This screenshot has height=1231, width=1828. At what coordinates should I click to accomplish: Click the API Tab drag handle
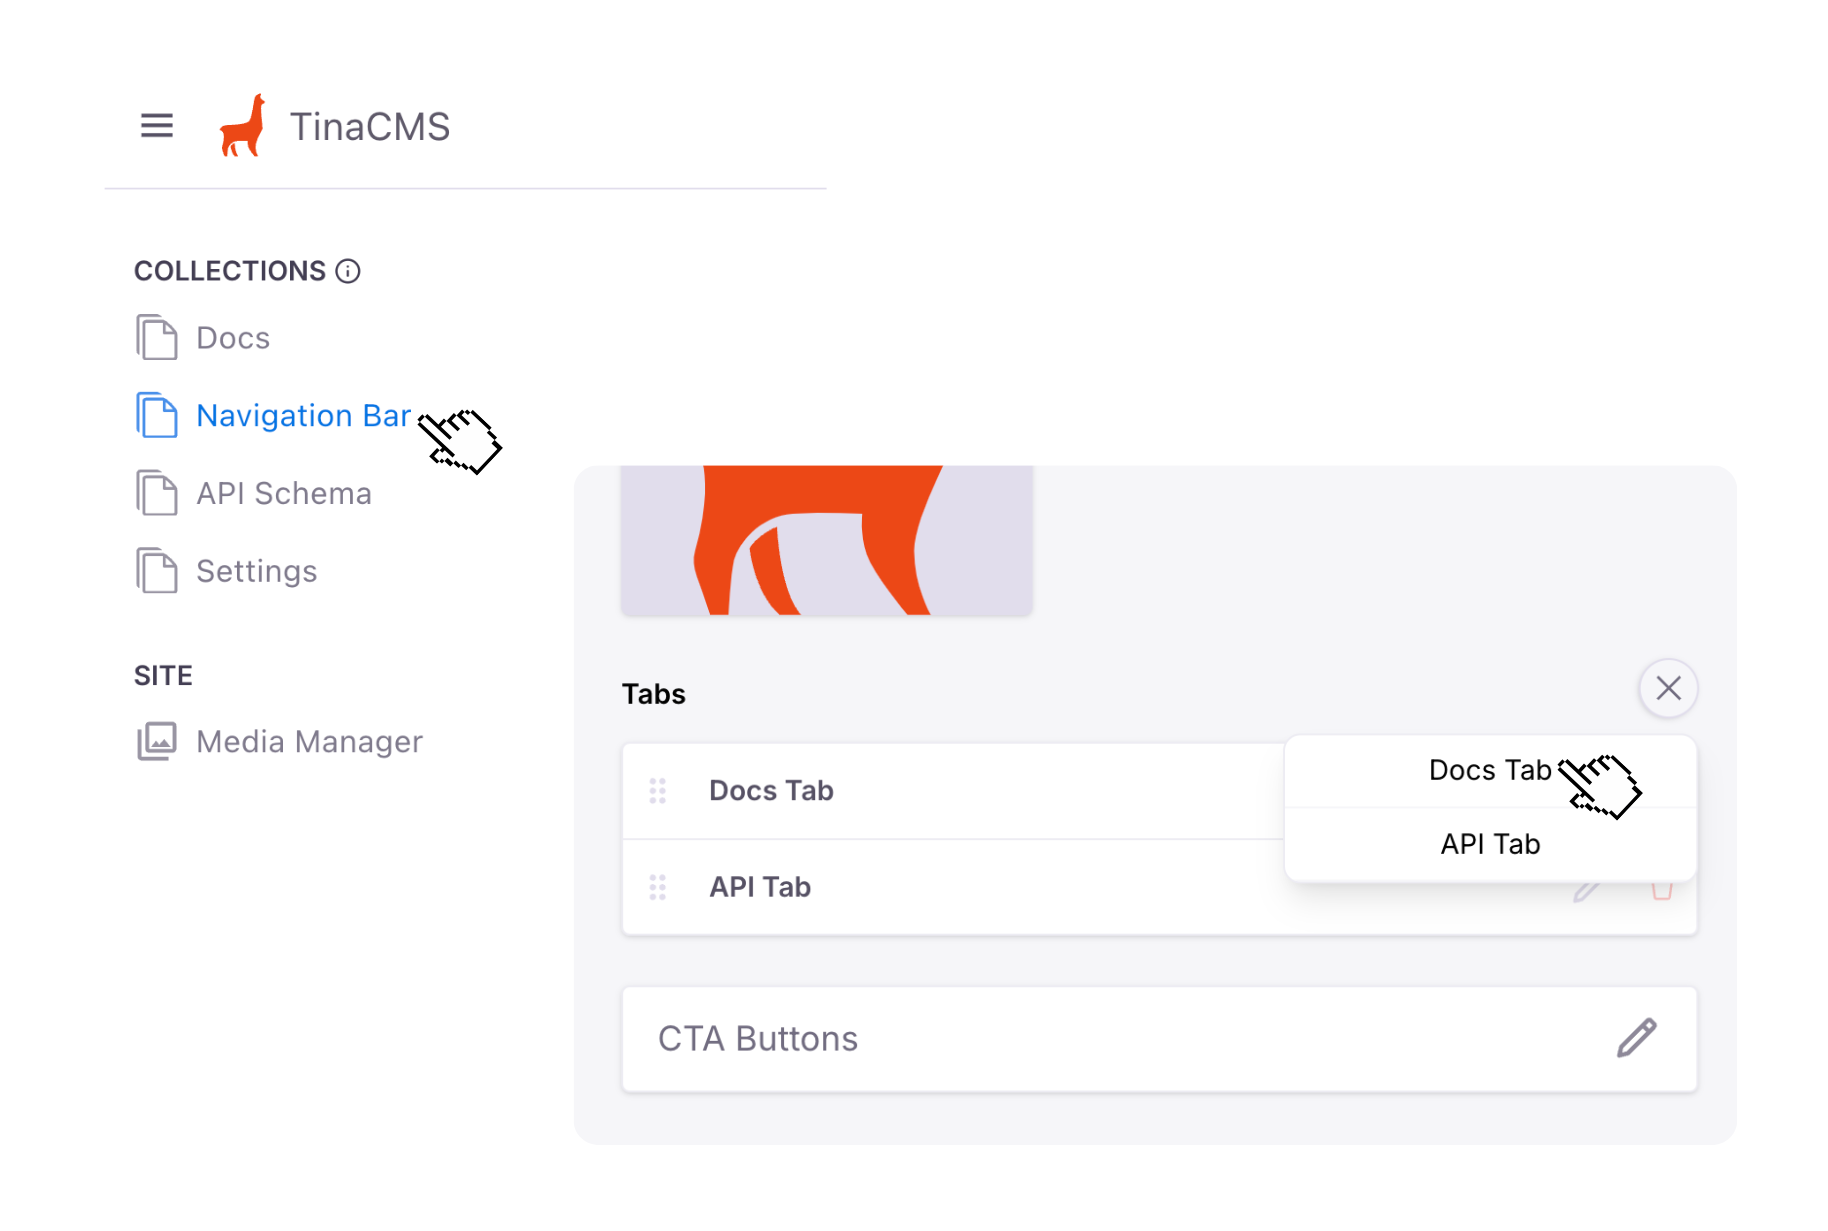tap(658, 887)
